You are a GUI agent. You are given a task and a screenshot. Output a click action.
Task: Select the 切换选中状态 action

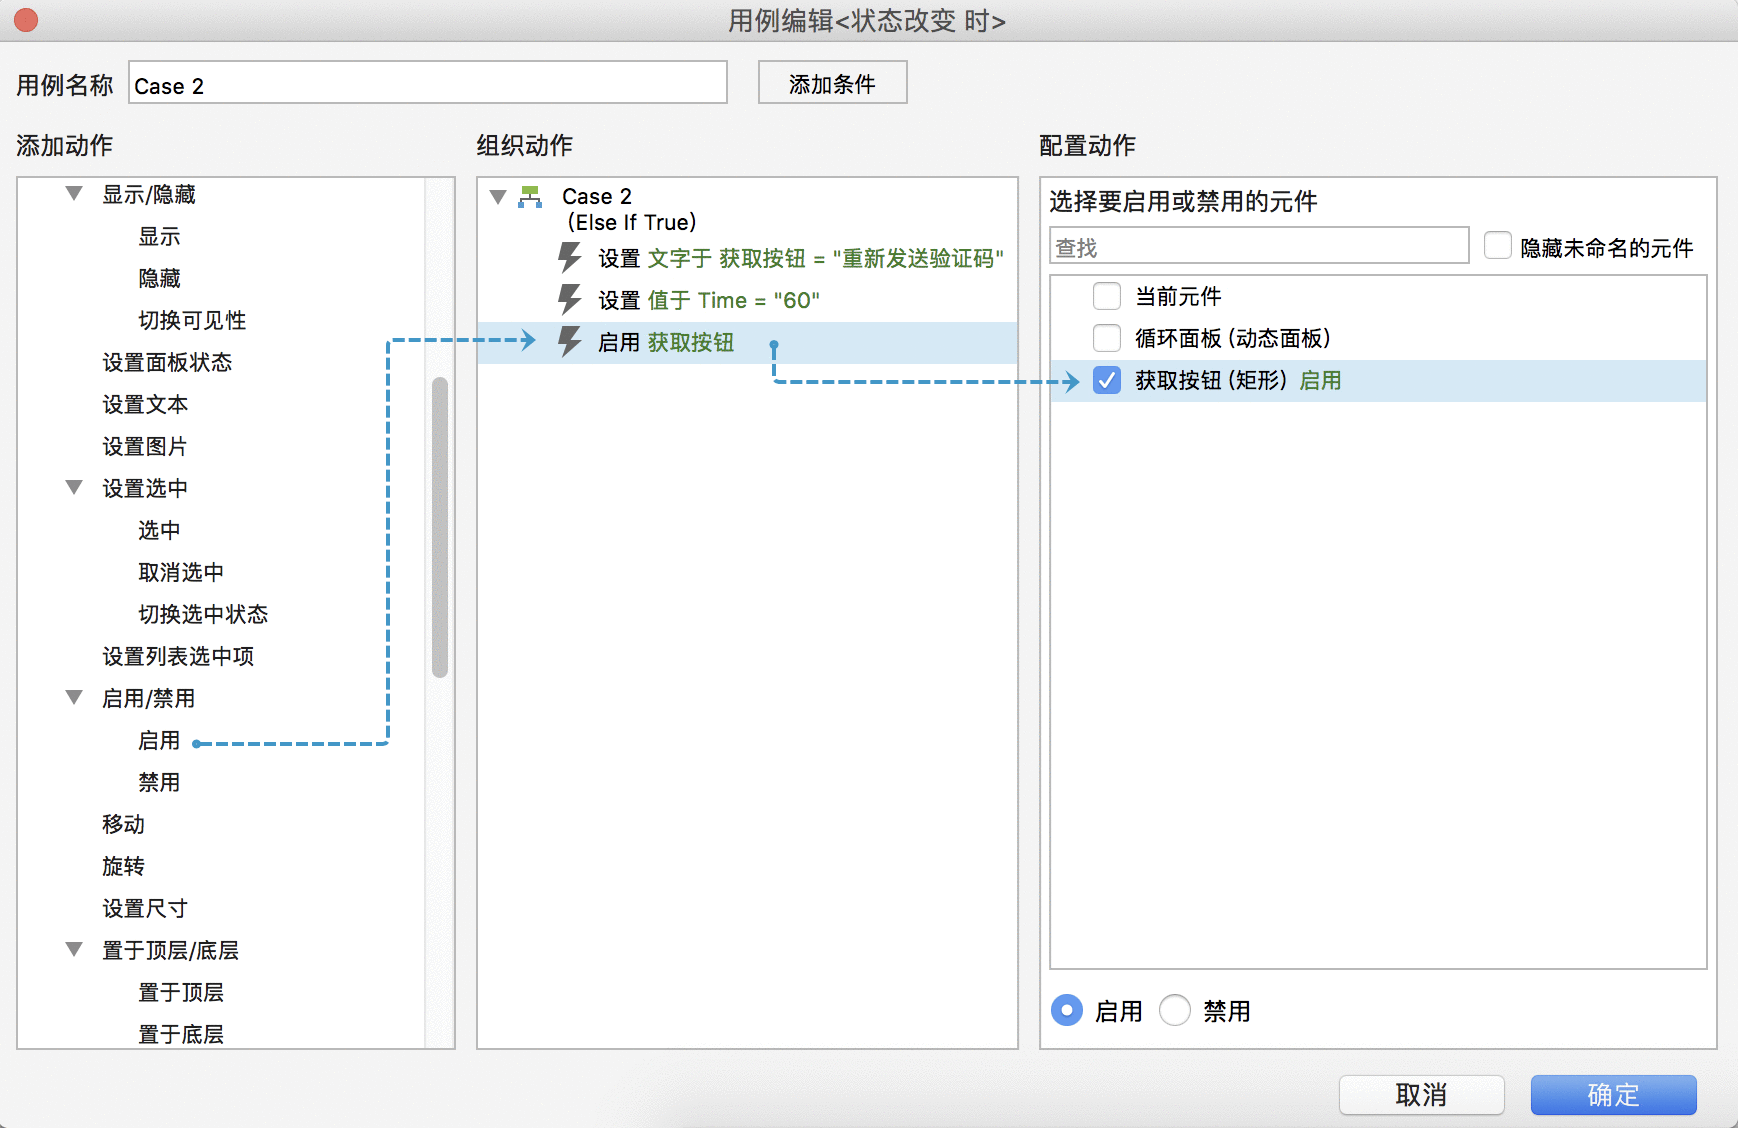tap(203, 614)
